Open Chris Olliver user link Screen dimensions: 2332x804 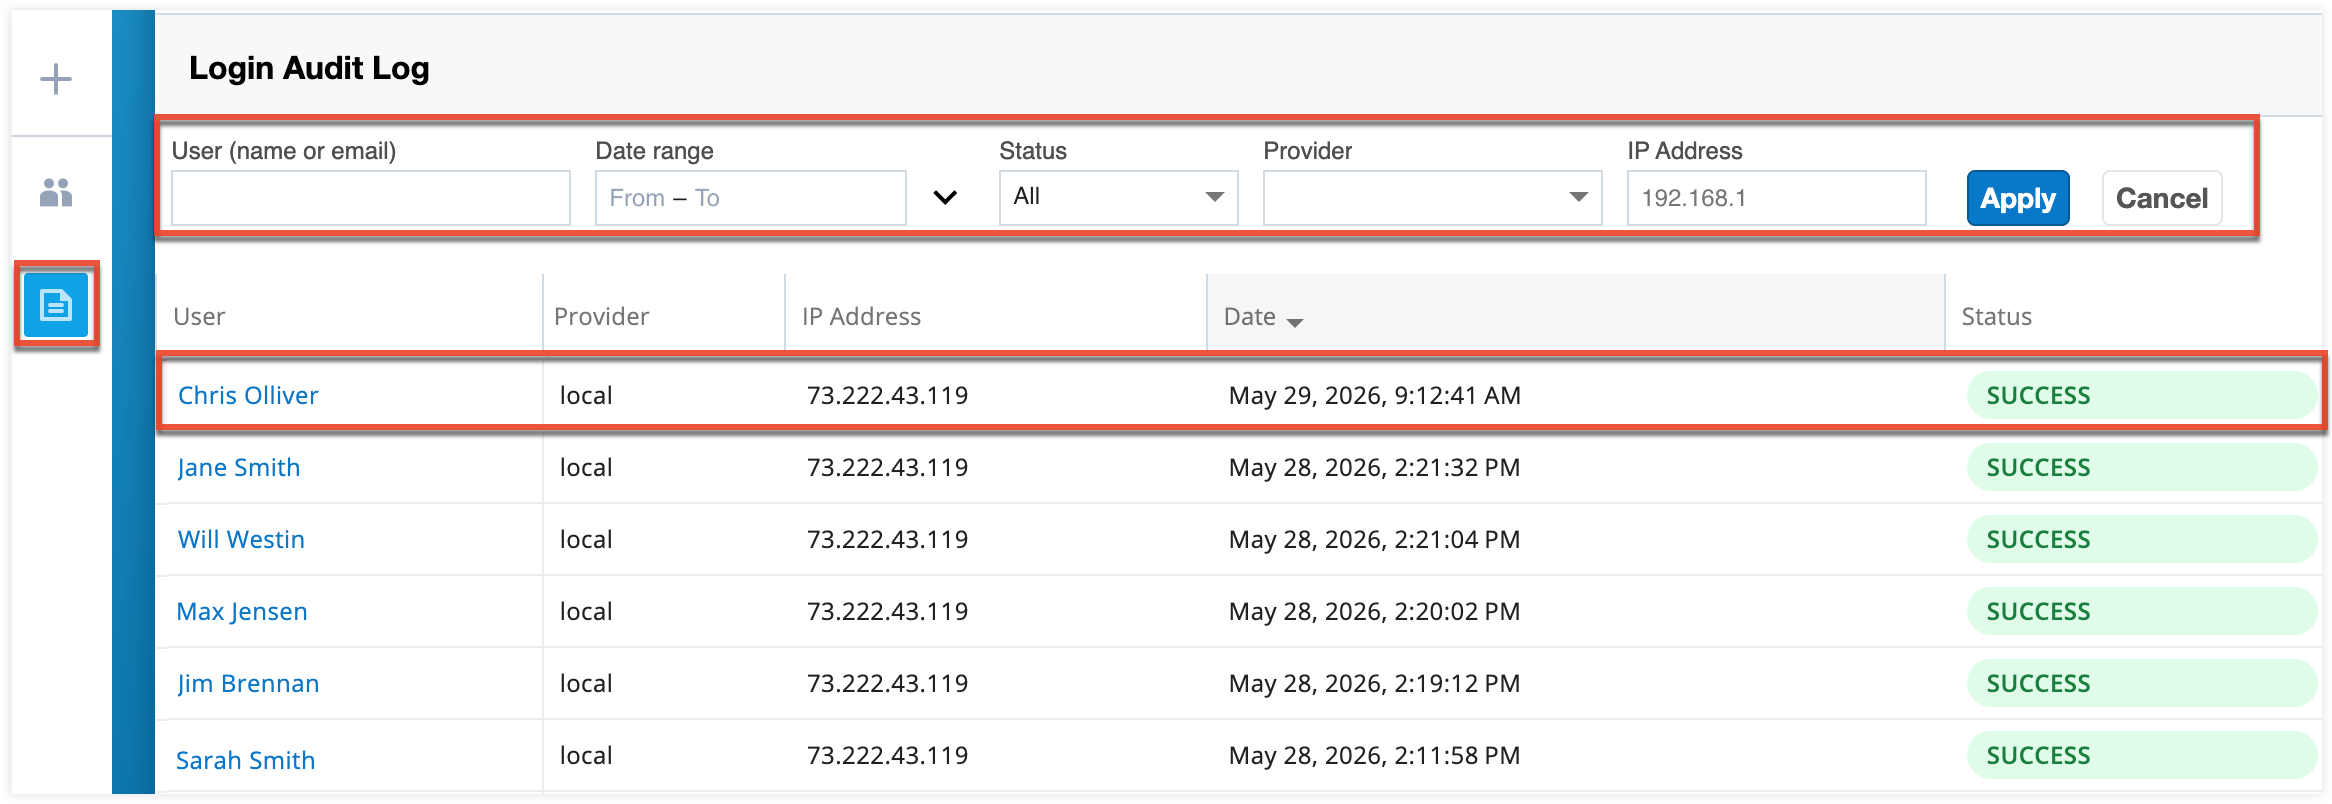click(248, 395)
